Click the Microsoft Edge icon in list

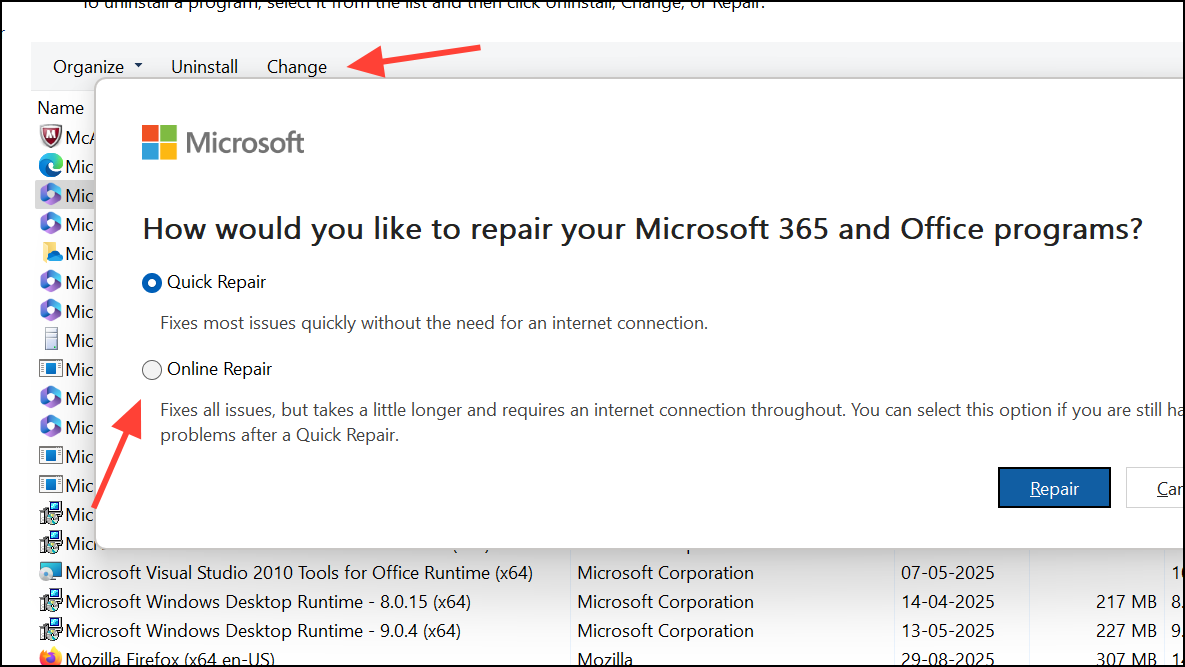51,165
